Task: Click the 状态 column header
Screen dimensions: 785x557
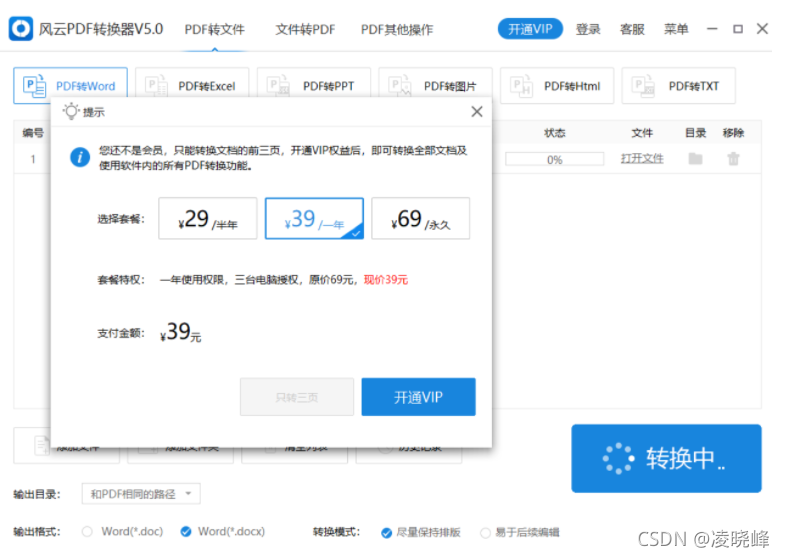Action: [554, 133]
